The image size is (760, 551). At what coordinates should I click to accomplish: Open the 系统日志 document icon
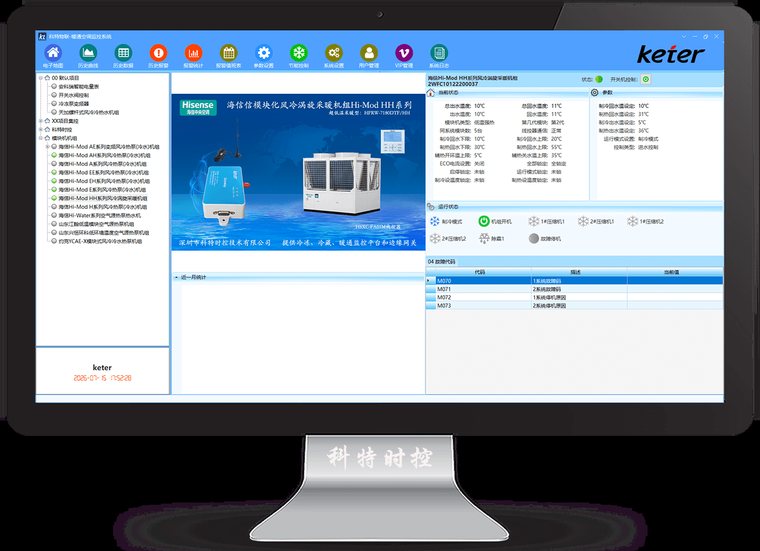pyautogui.click(x=439, y=52)
